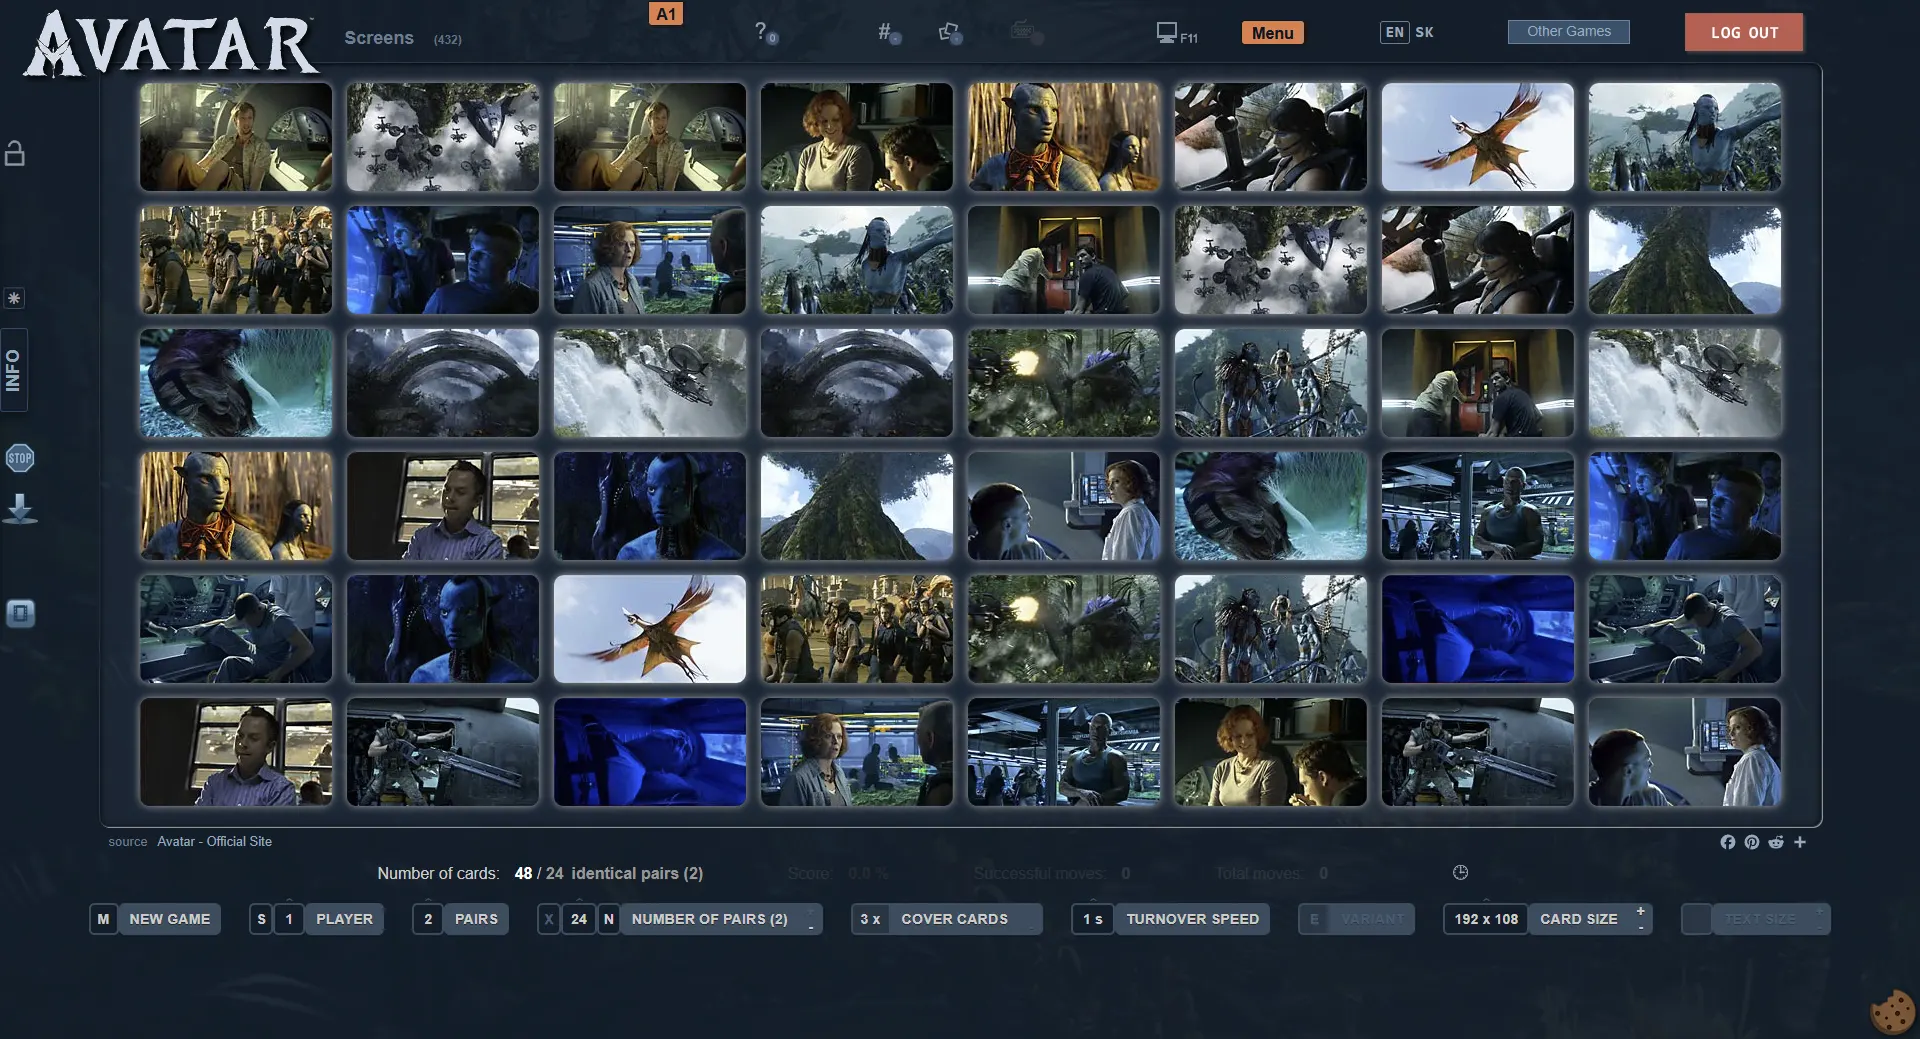
Task: Click the STOP sign icon in sidebar
Action: tap(20, 459)
